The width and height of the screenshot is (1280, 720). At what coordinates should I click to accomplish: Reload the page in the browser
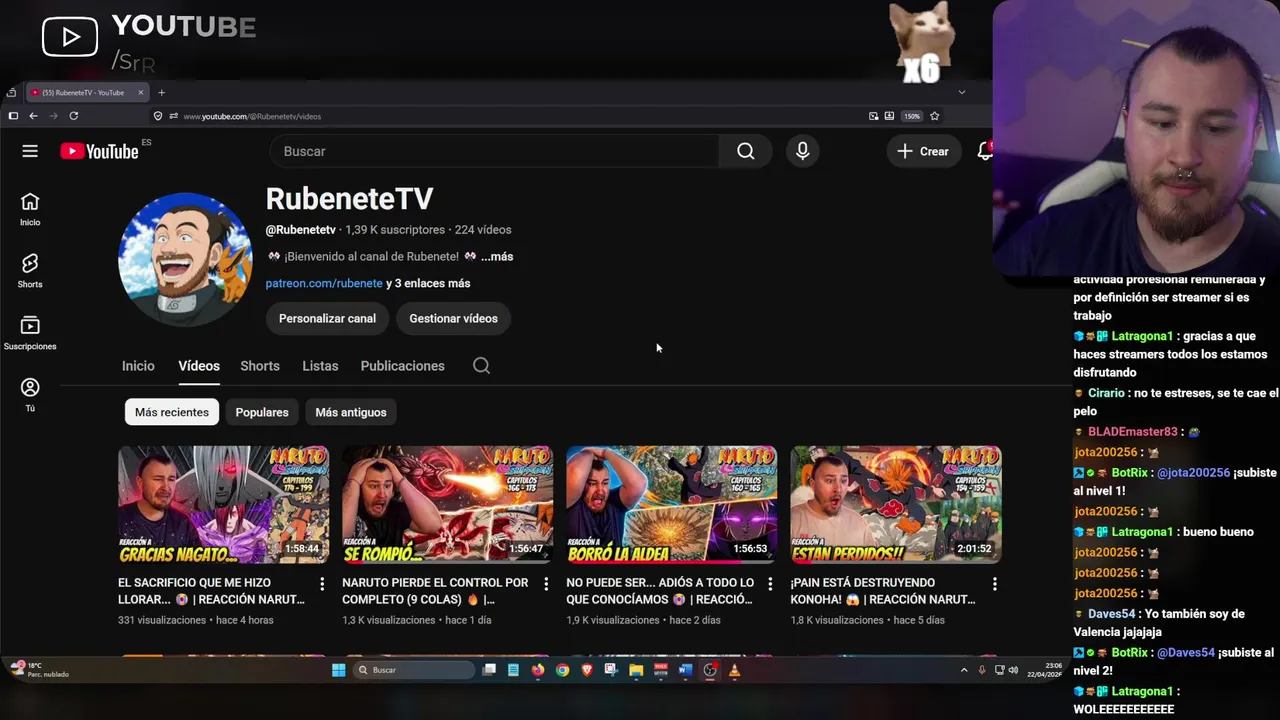(x=73, y=116)
